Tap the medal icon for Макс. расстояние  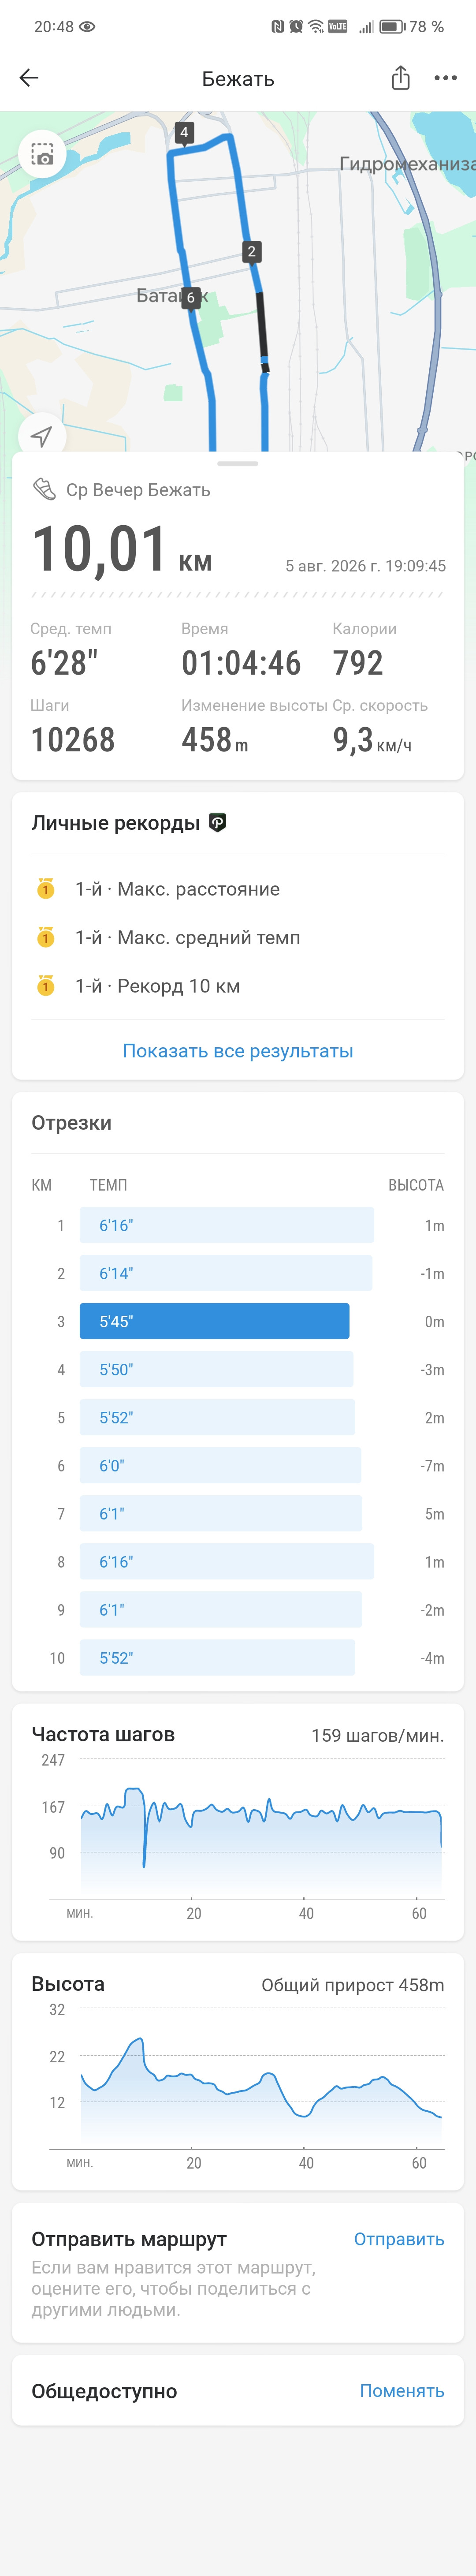pyautogui.click(x=45, y=888)
